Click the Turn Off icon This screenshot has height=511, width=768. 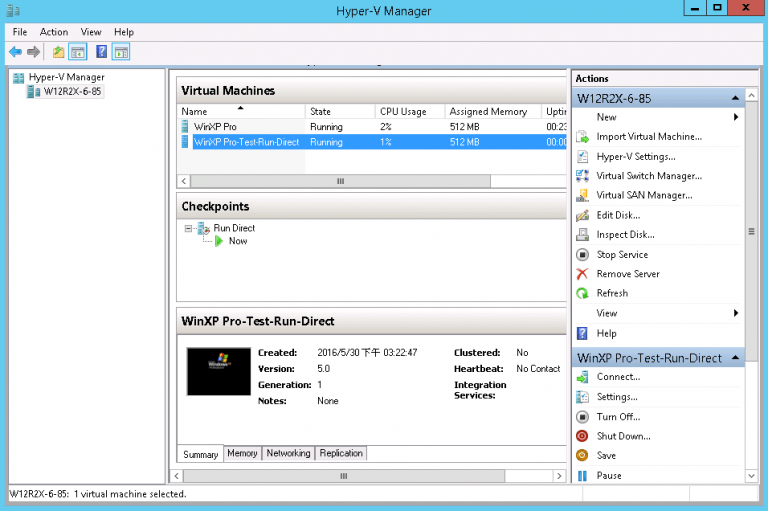(582, 417)
